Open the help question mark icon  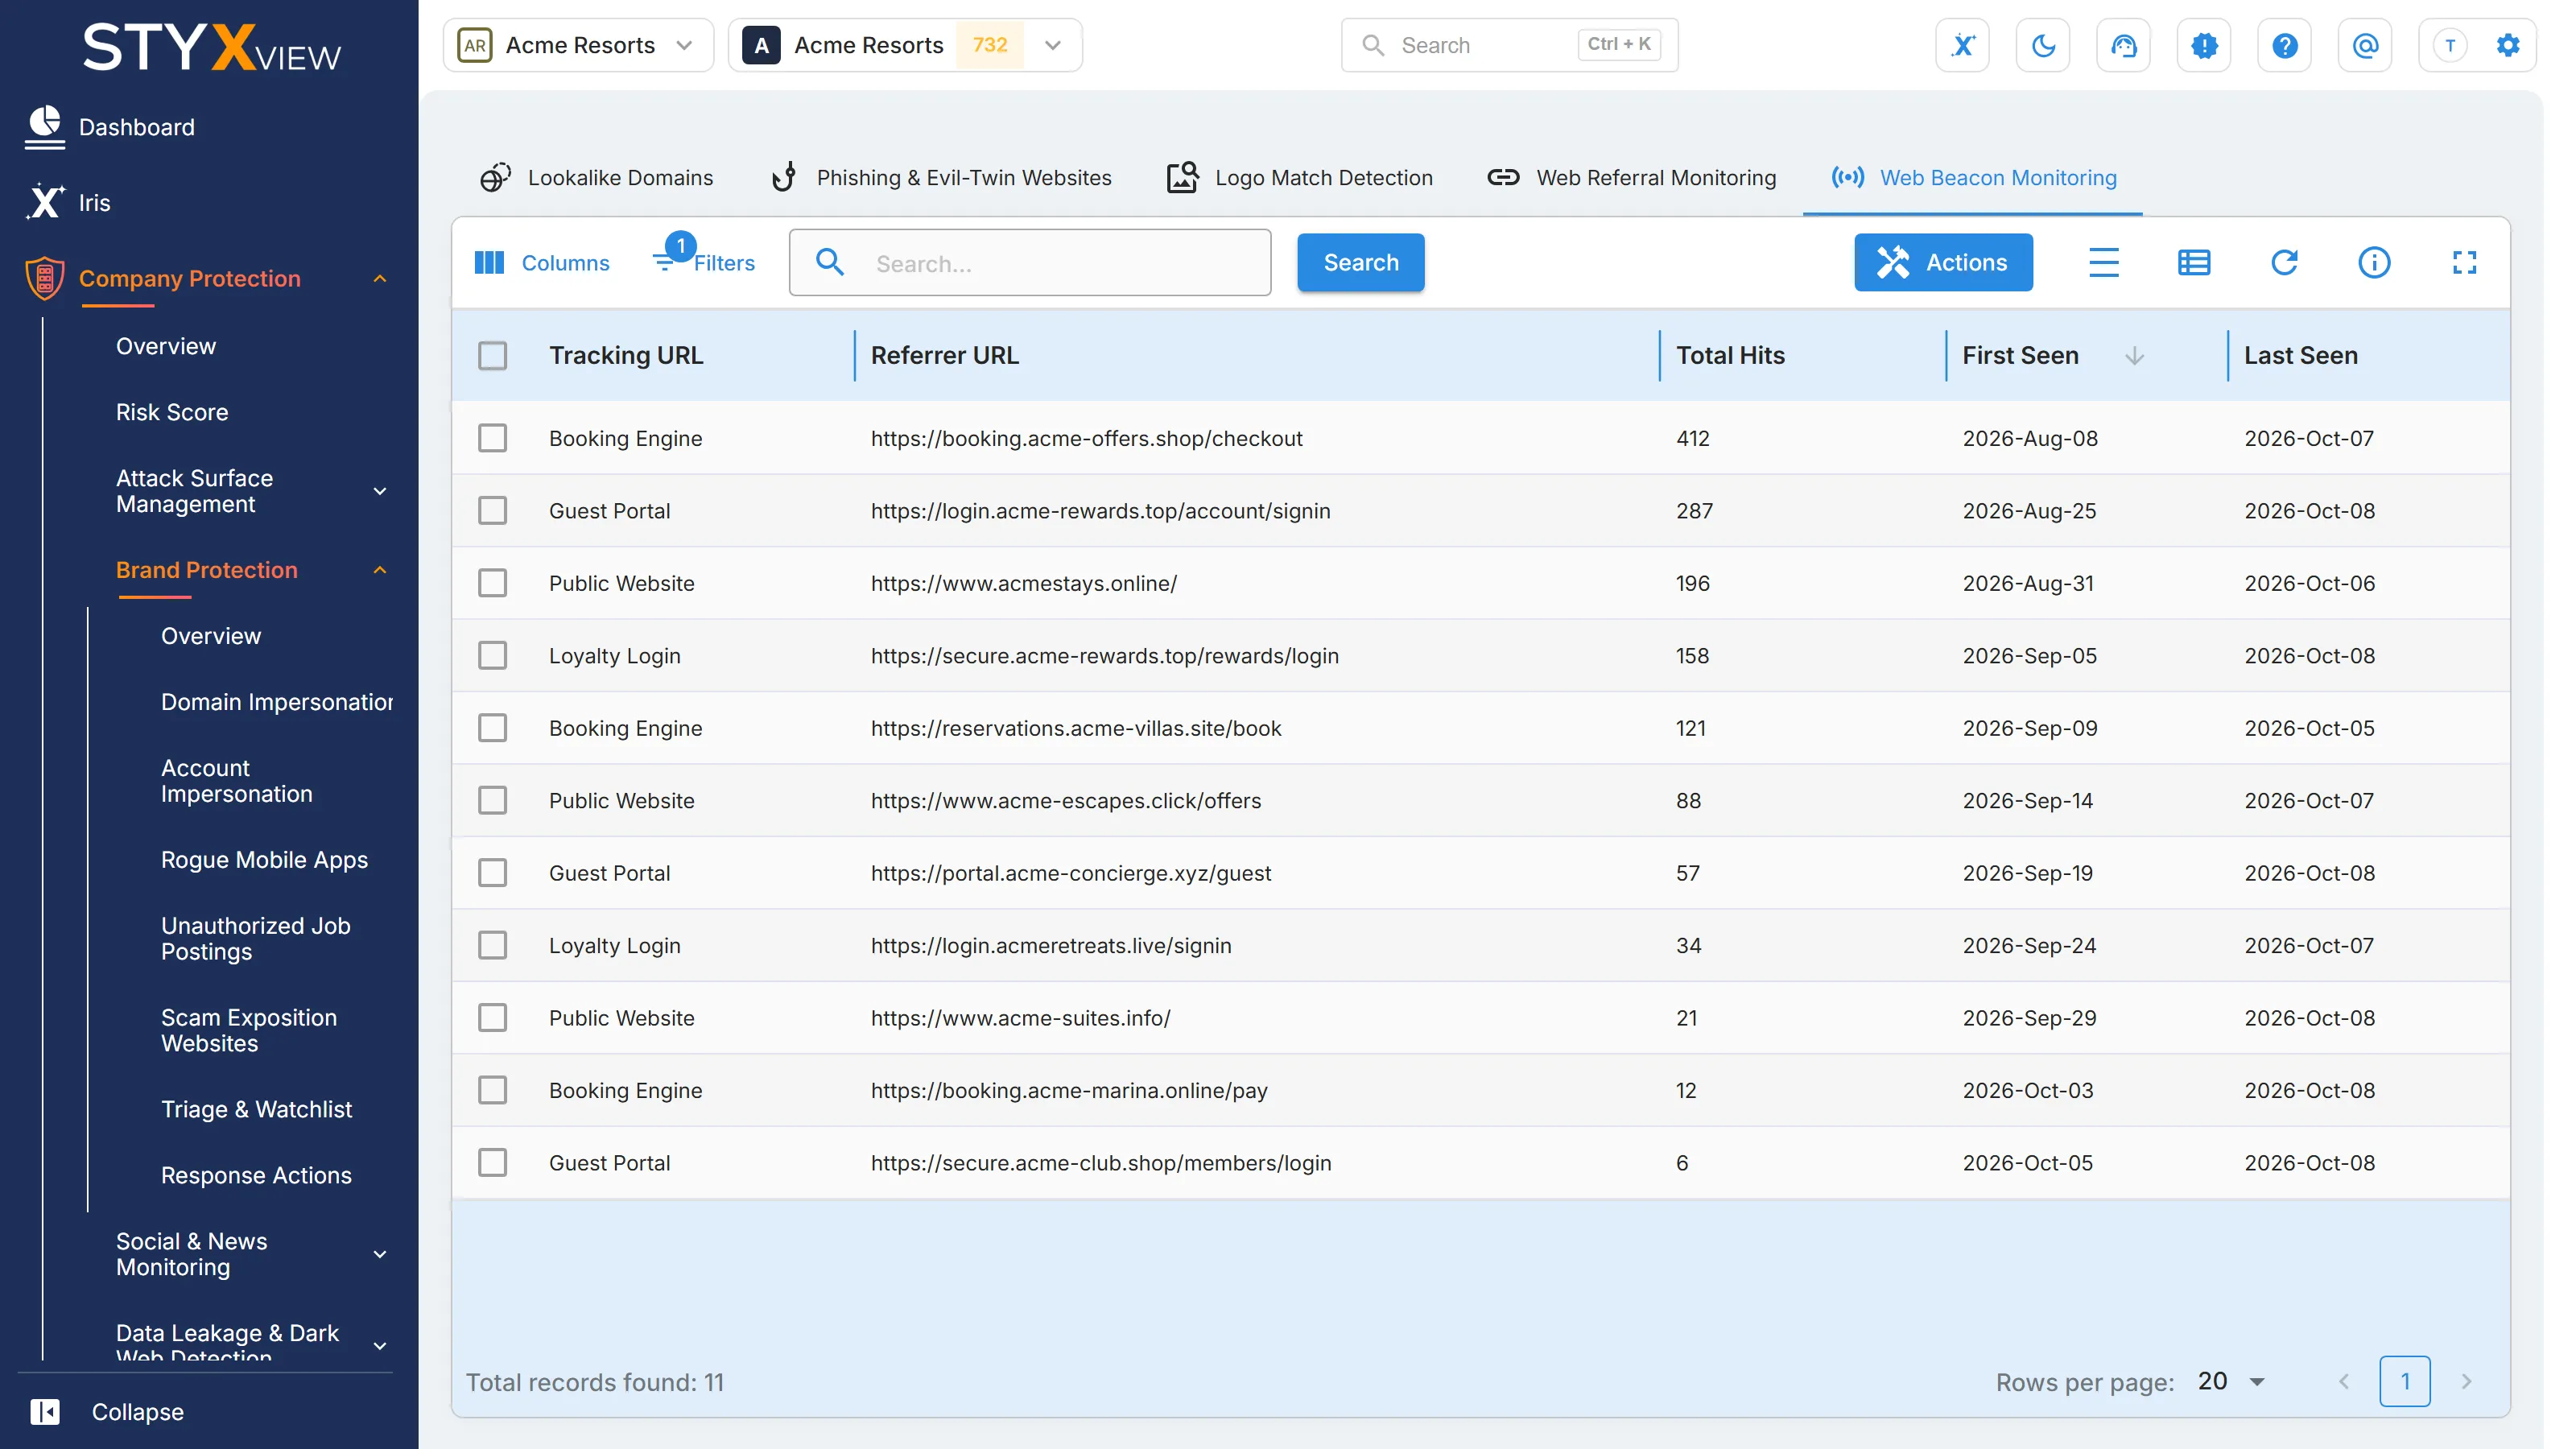[x=2284, y=45]
